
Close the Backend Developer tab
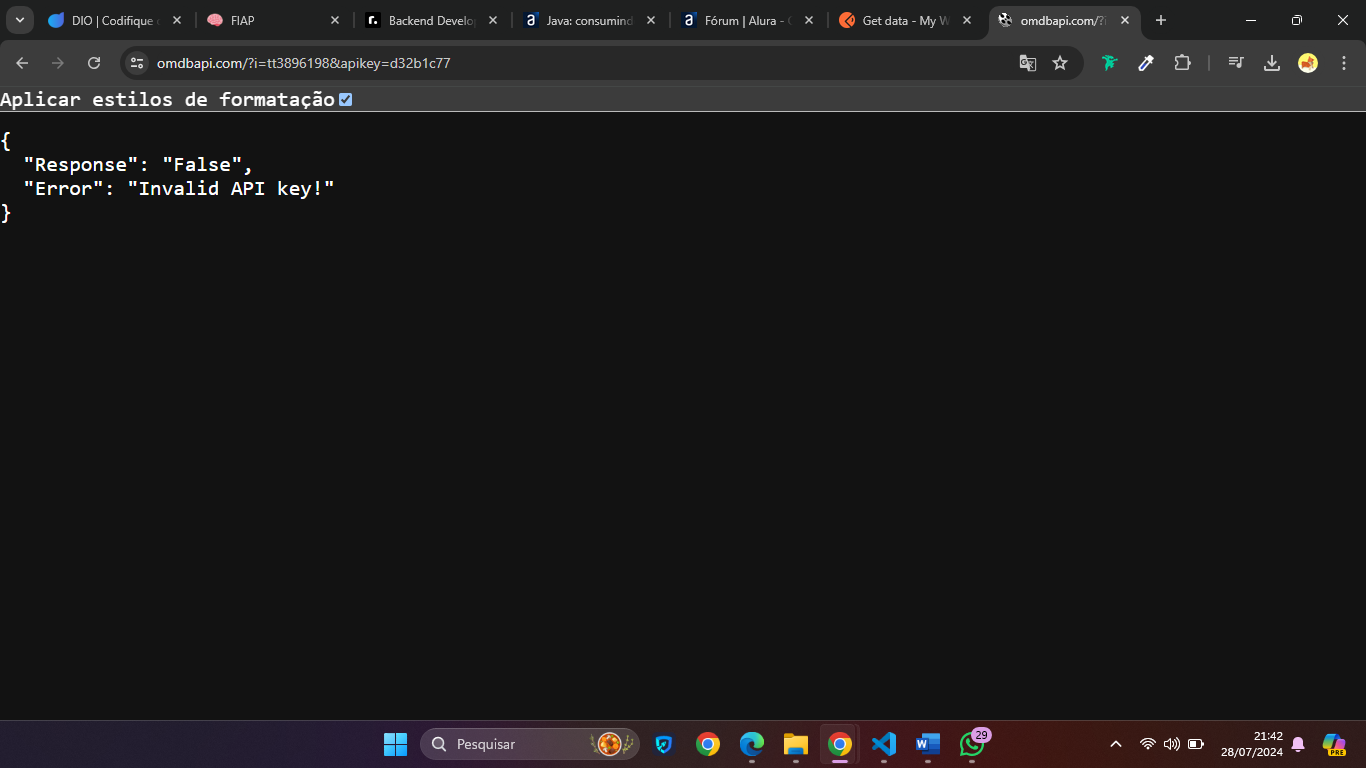click(x=493, y=20)
